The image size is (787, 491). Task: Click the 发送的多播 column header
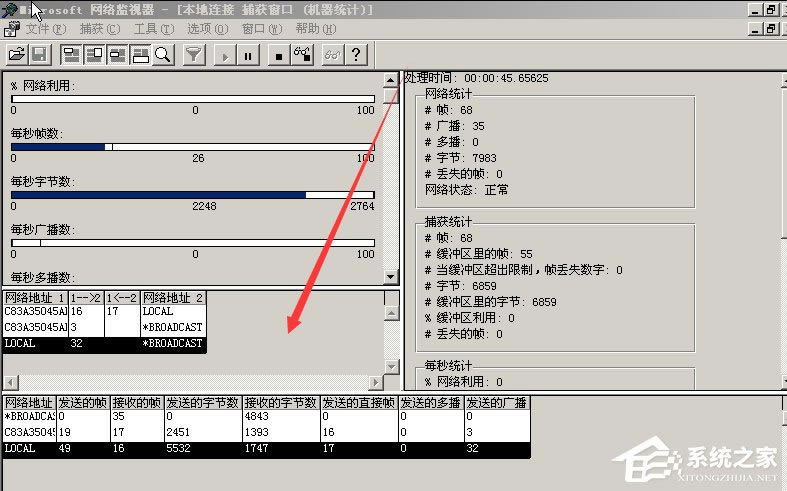click(431, 403)
